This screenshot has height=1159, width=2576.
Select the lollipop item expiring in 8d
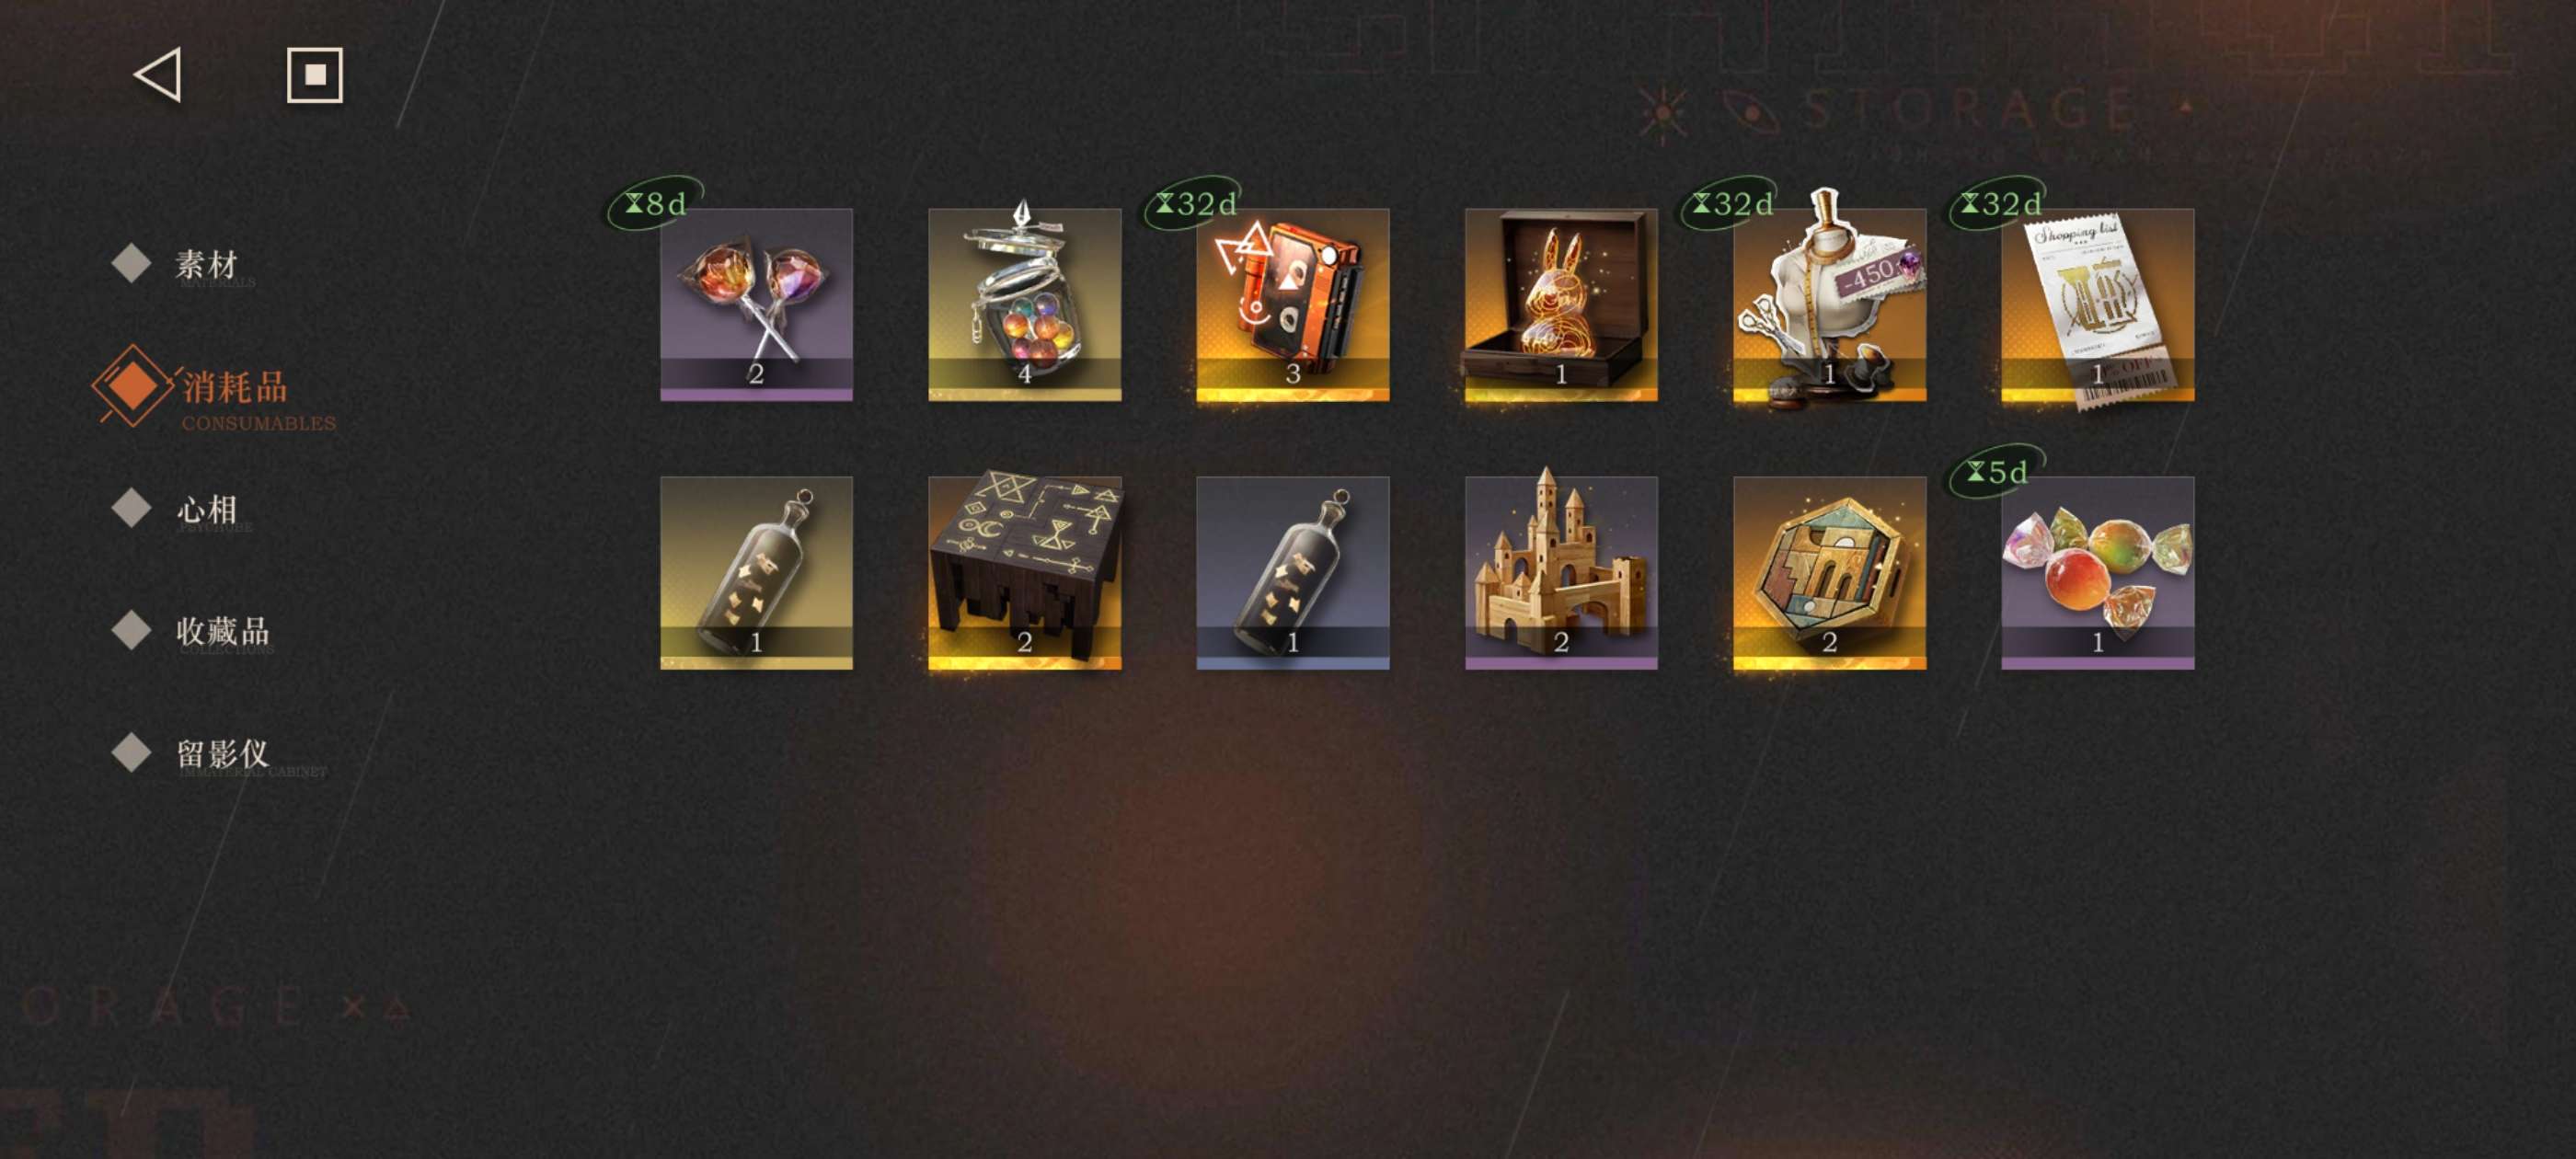pyautogui.click(x=756, y=304)
